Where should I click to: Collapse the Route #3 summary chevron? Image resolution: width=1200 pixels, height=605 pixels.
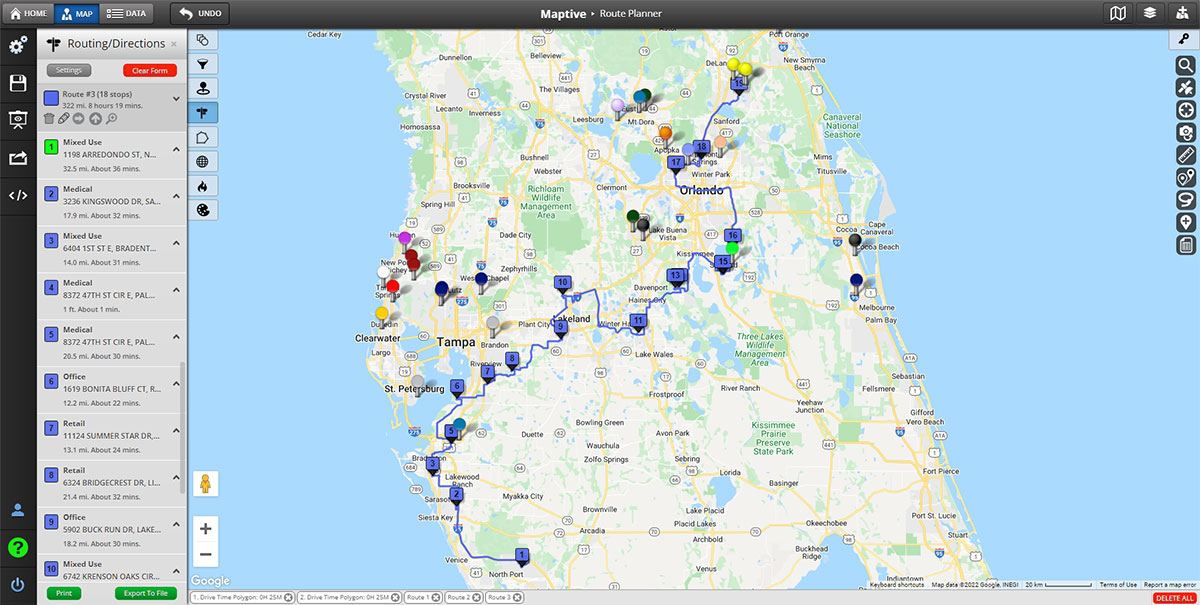coord(176,98)
